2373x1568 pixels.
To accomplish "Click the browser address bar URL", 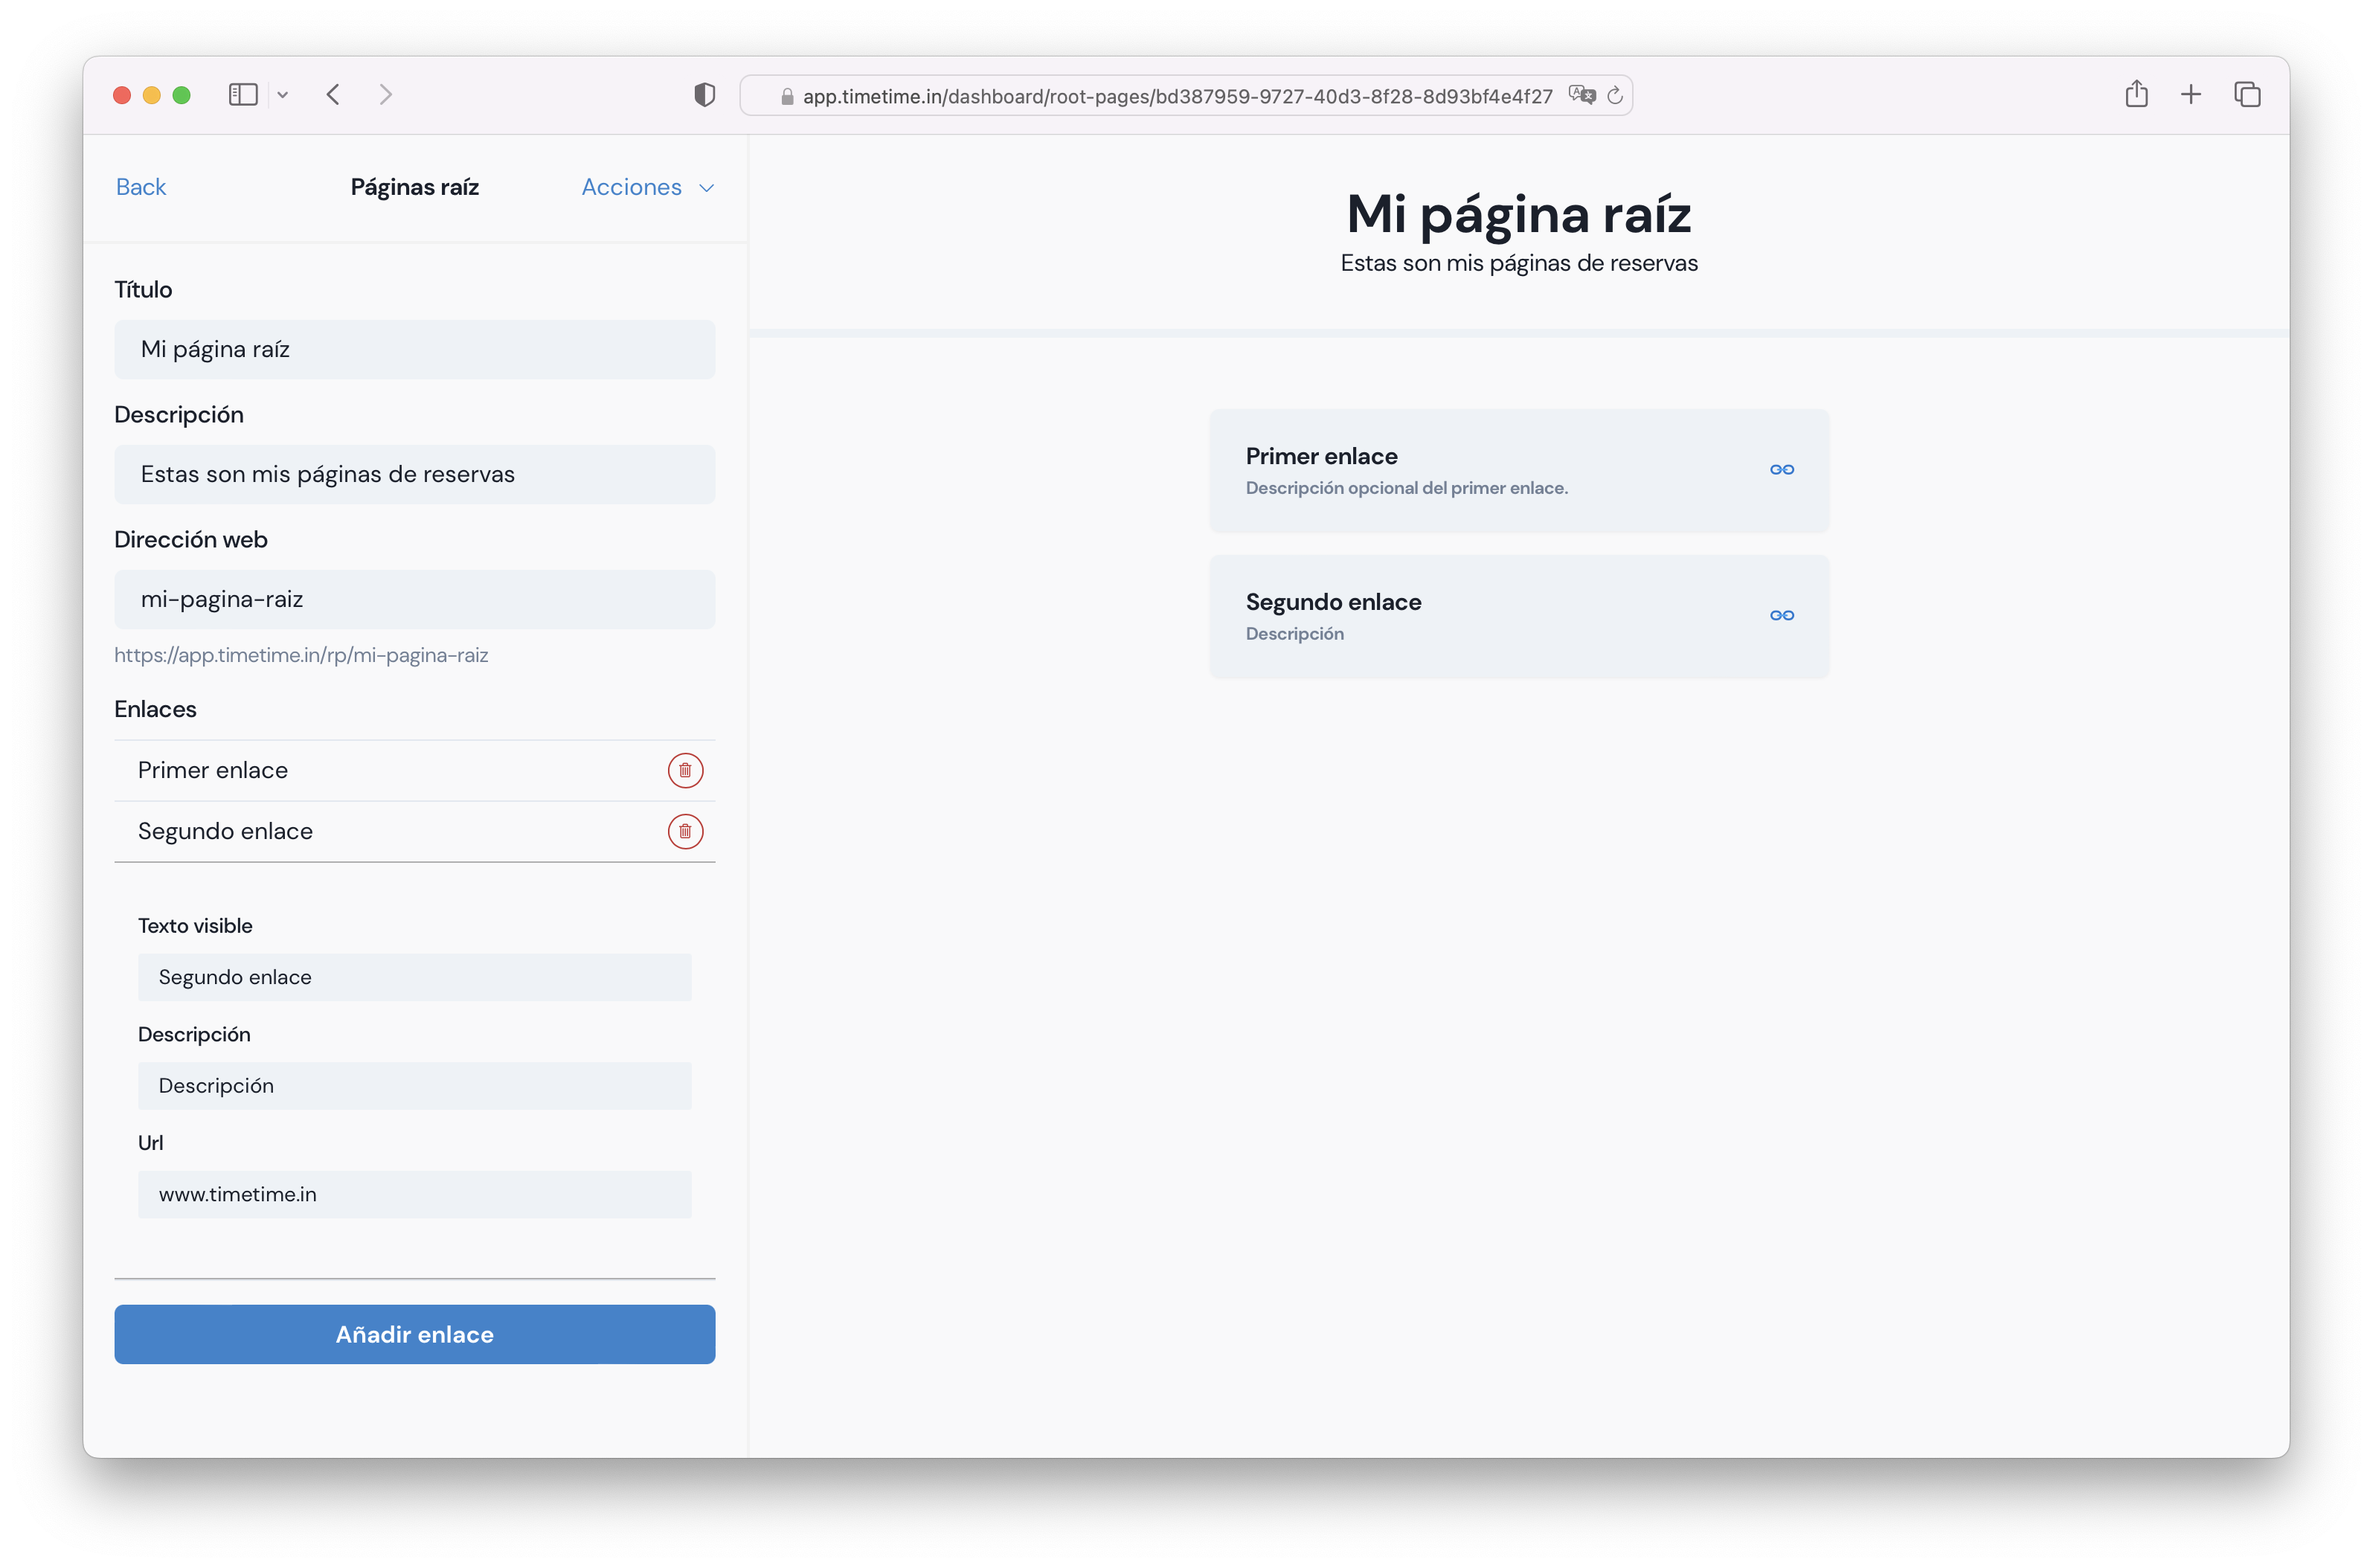I will (1177, 96).
